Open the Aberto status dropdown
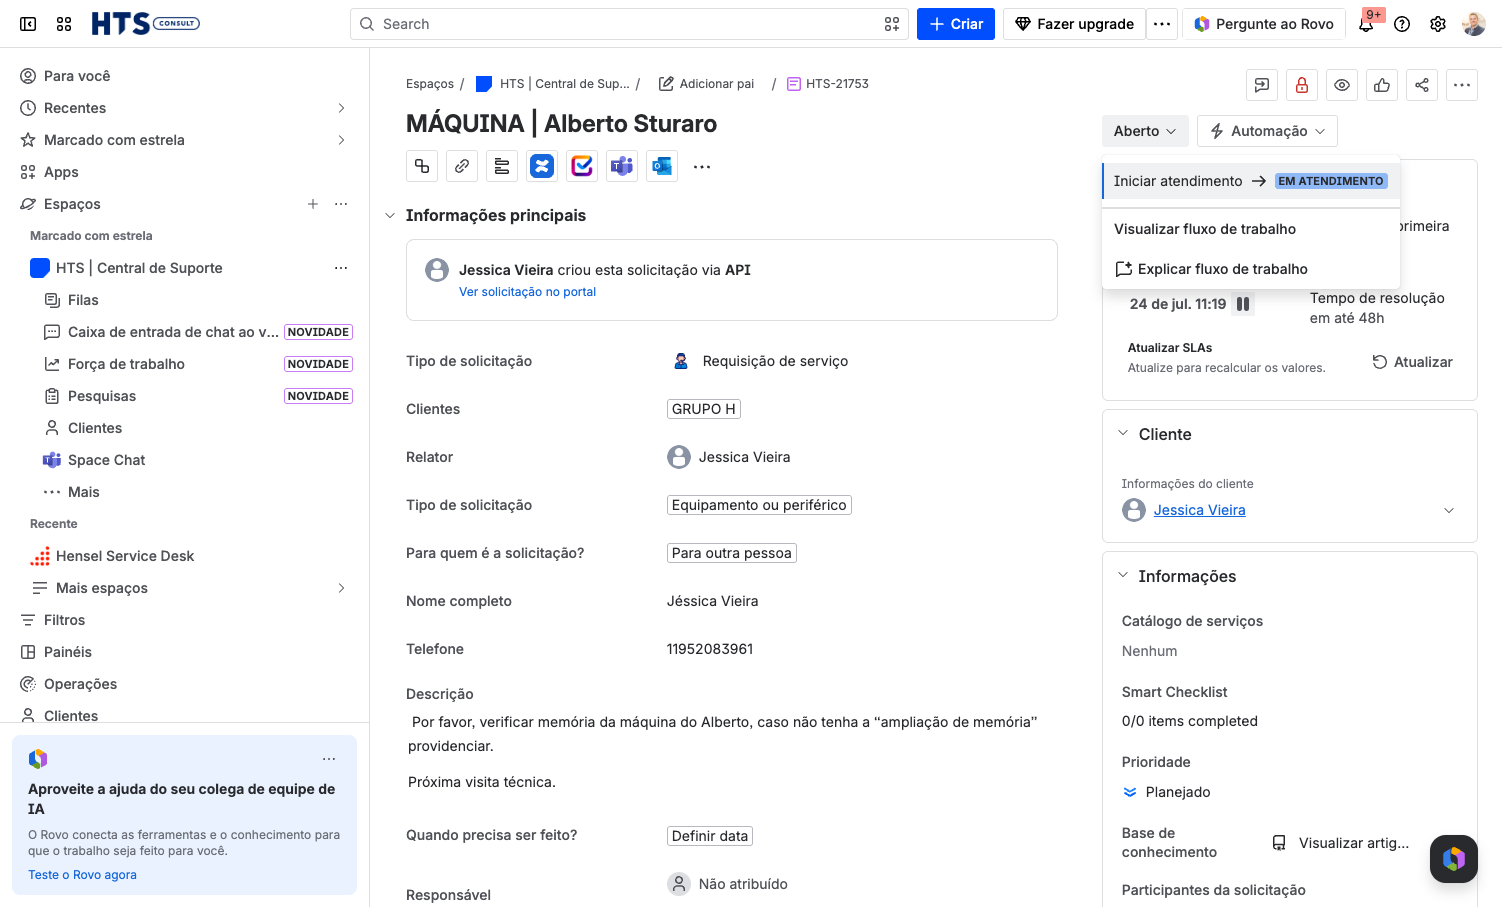 coord(1145,131)
